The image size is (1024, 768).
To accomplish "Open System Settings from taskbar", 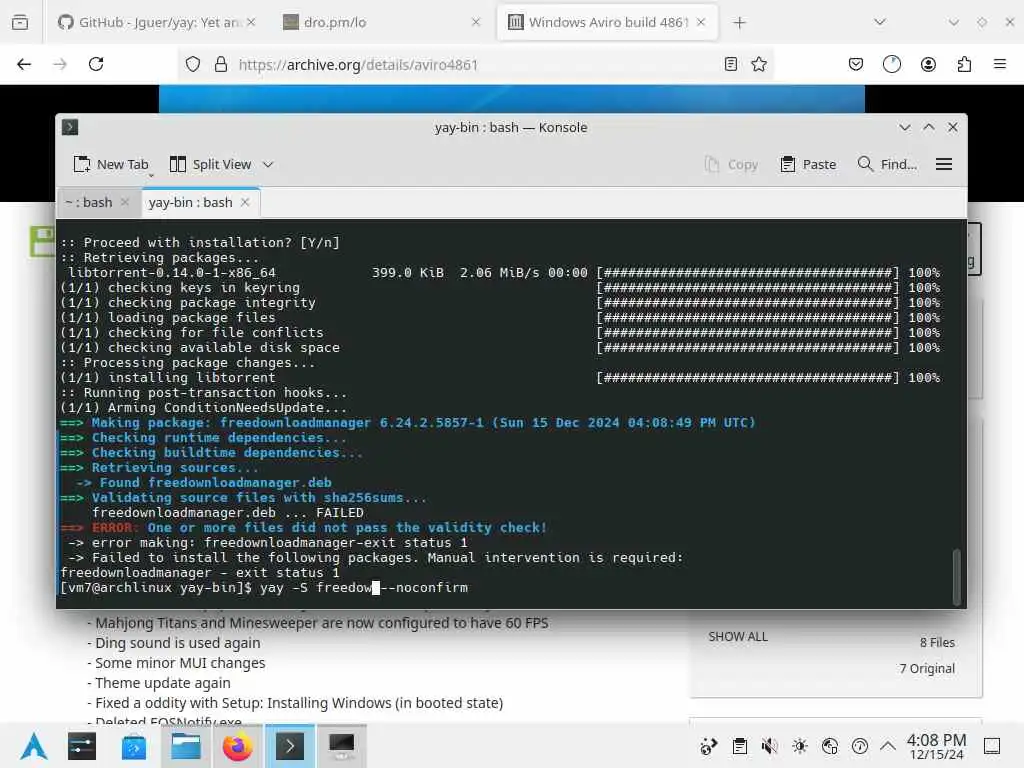I will point(82,746).
